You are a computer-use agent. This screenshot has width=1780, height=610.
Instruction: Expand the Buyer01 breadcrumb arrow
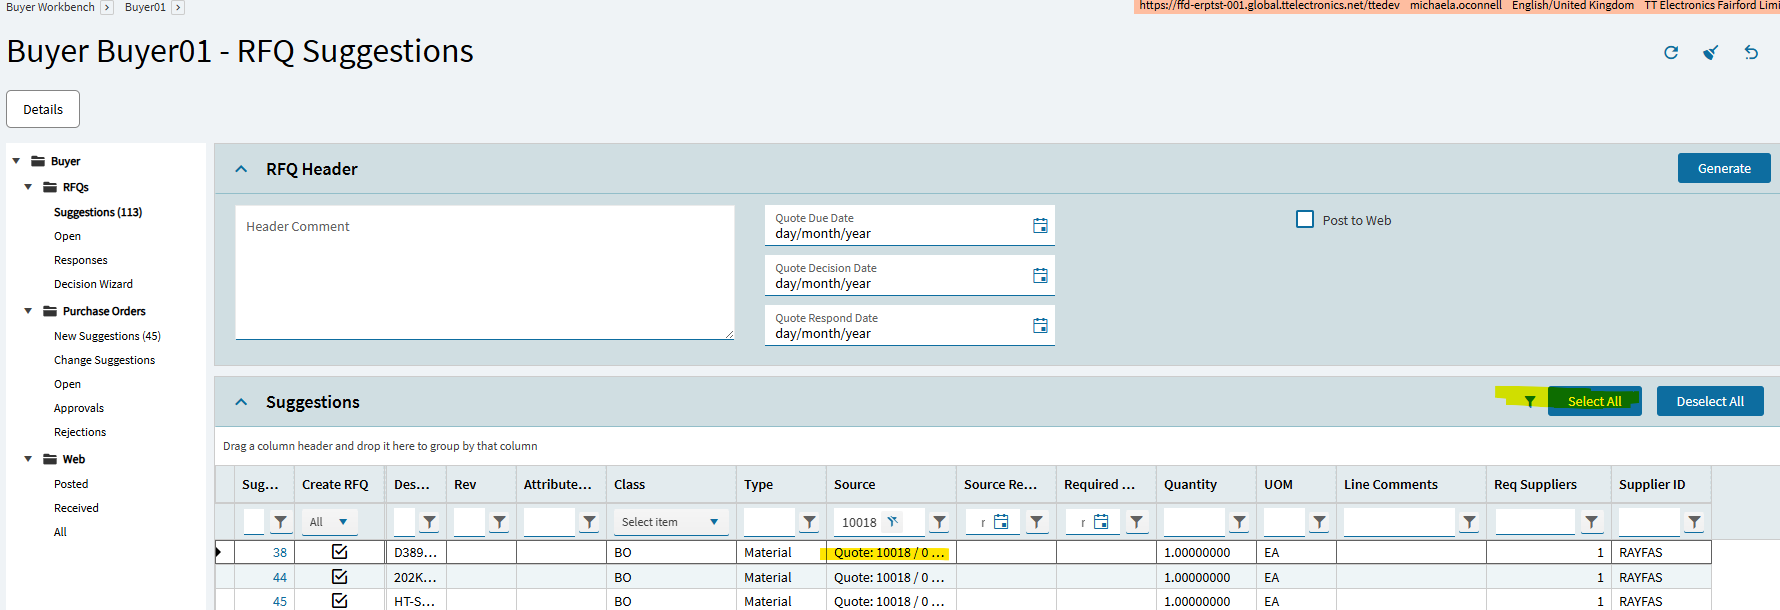tap(178, 7)
